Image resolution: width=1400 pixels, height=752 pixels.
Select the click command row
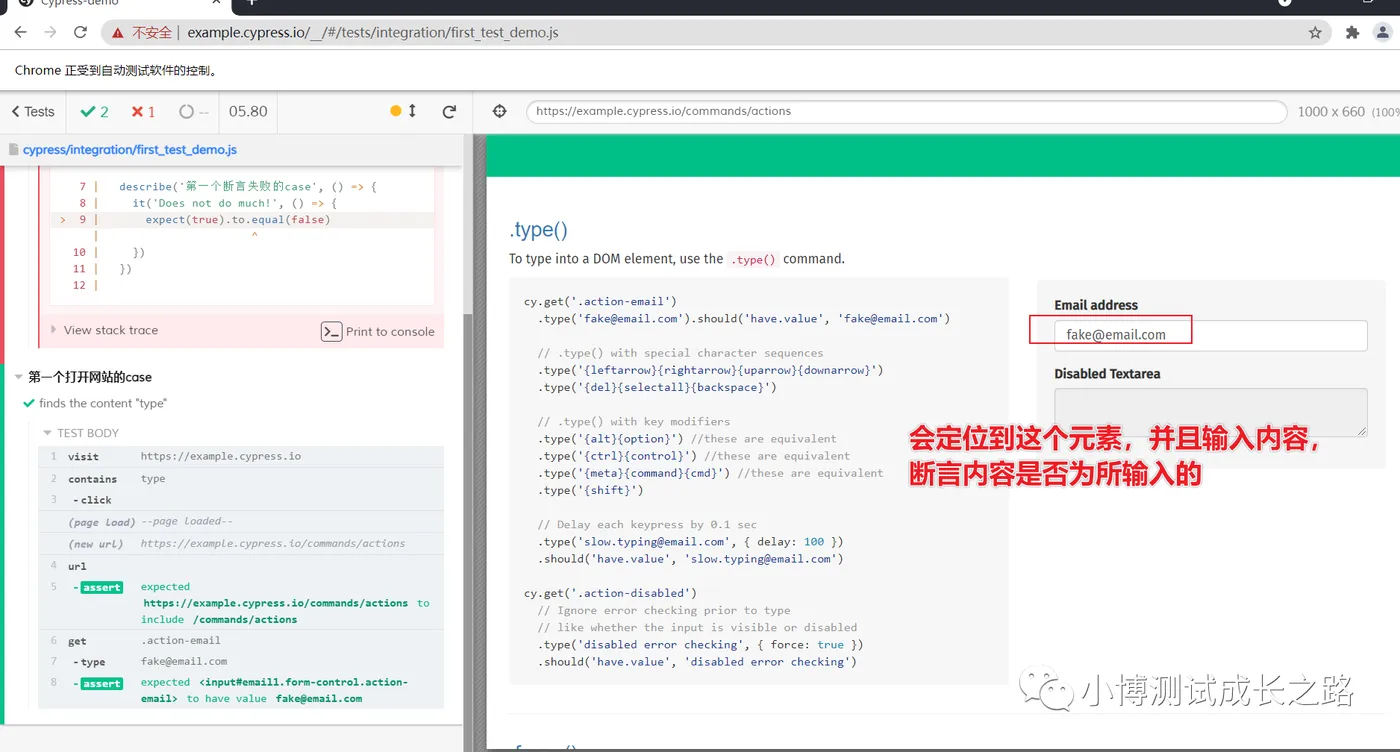241,500
